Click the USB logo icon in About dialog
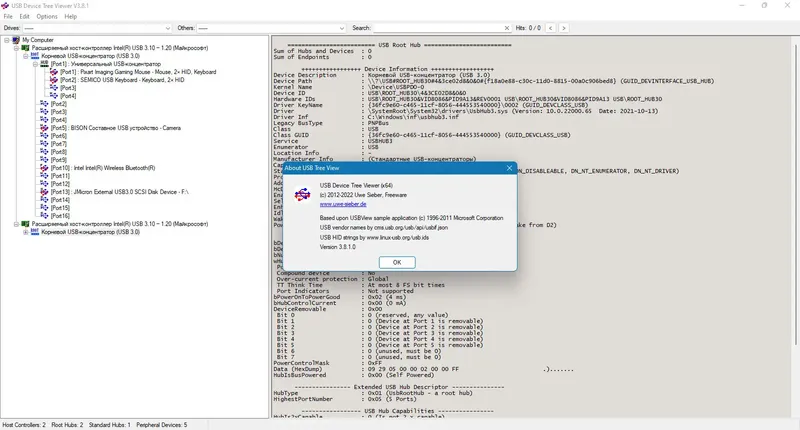The width and height of the screenshot is (800, 430). coord(303,195)
